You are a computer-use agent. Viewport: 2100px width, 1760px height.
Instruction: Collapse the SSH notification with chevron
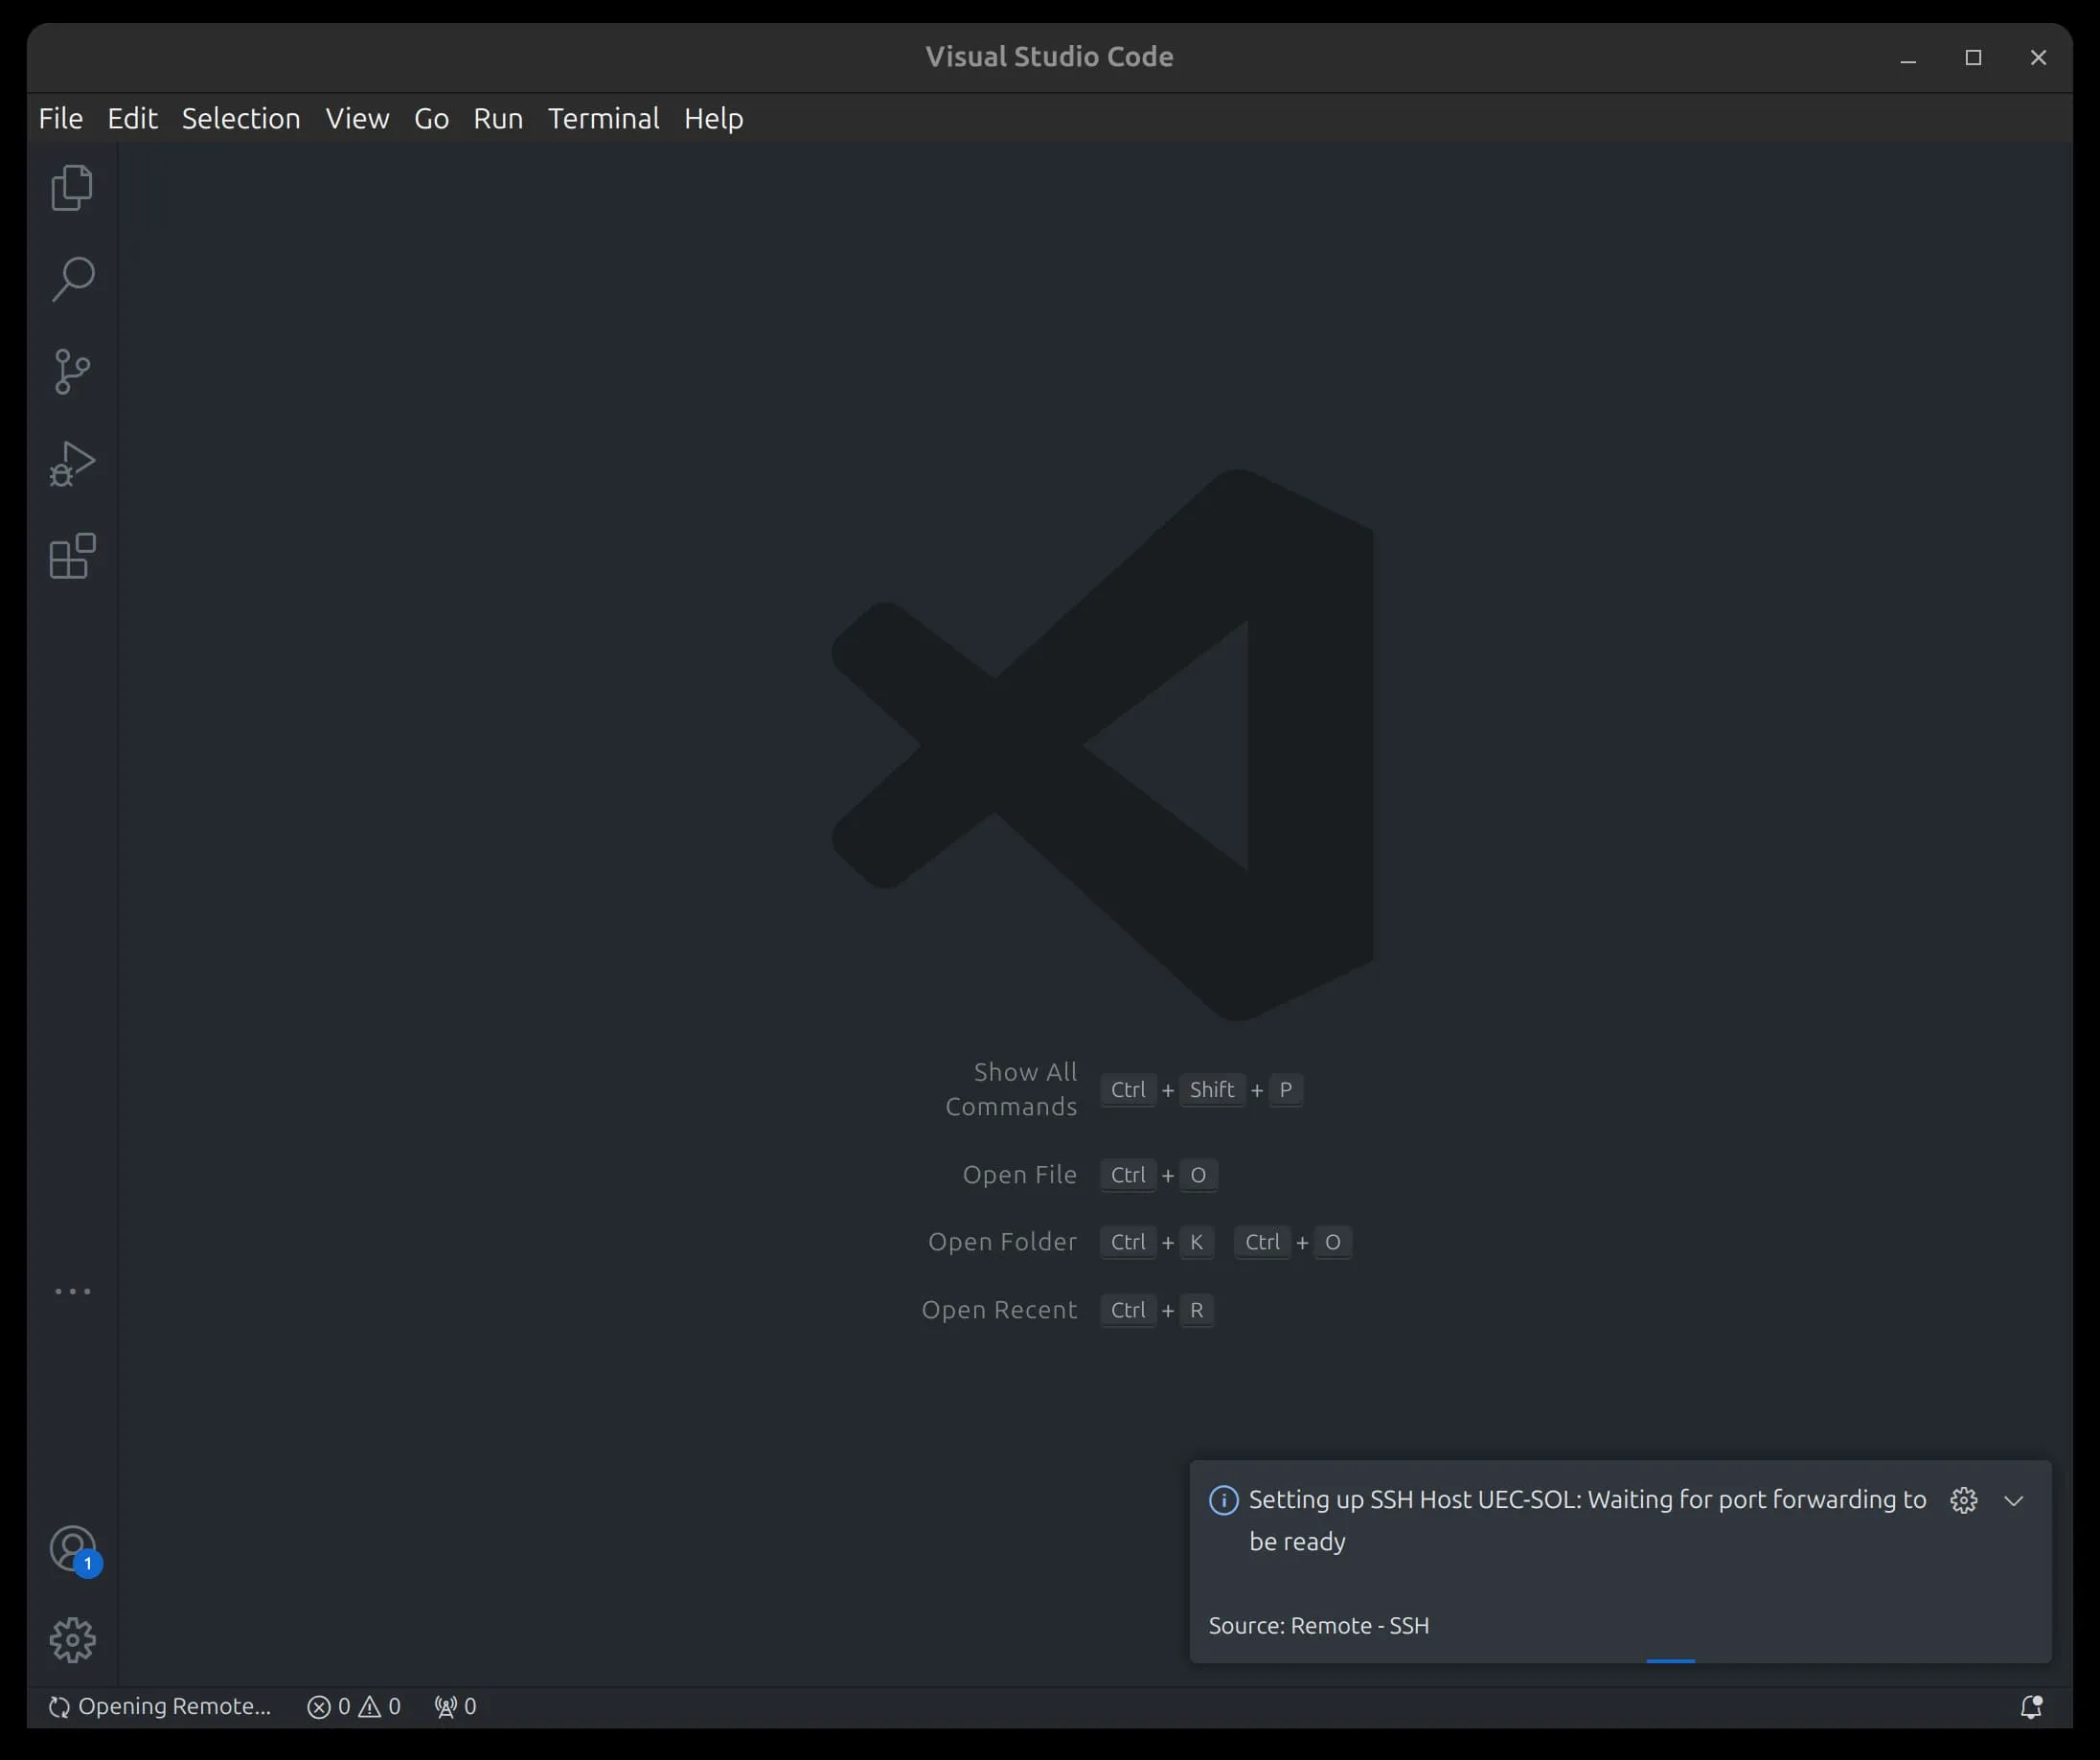[x=2013, y=1501]
